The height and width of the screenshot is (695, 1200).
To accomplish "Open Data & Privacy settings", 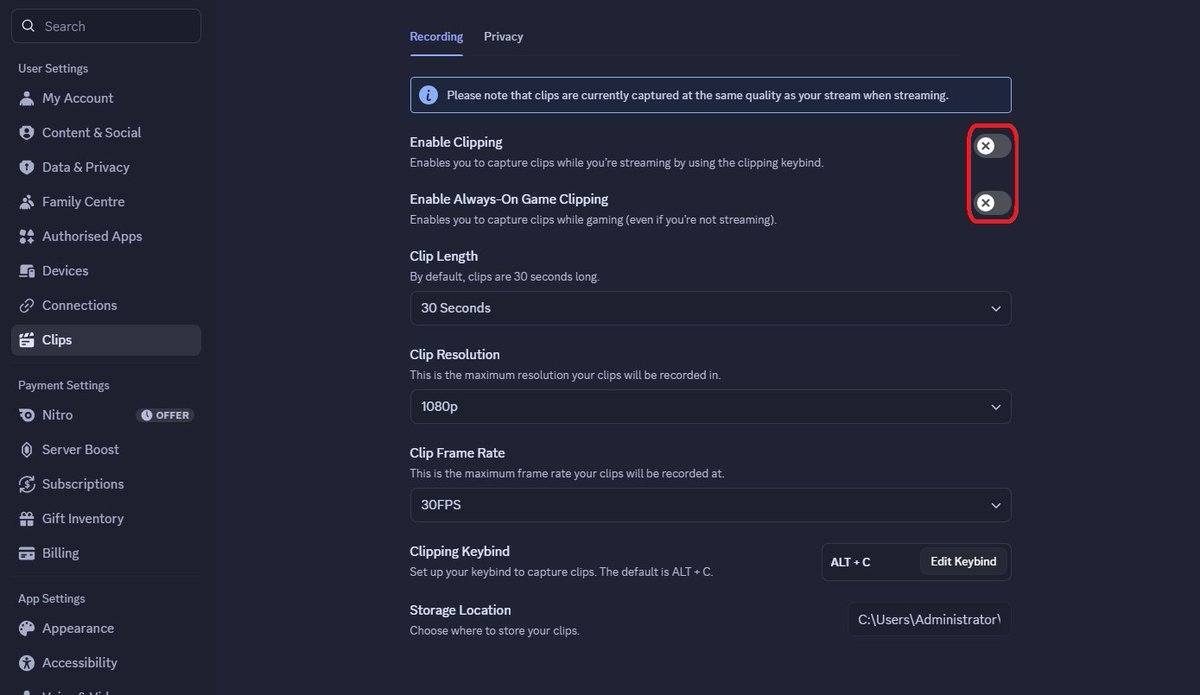I will click(106, 167).
